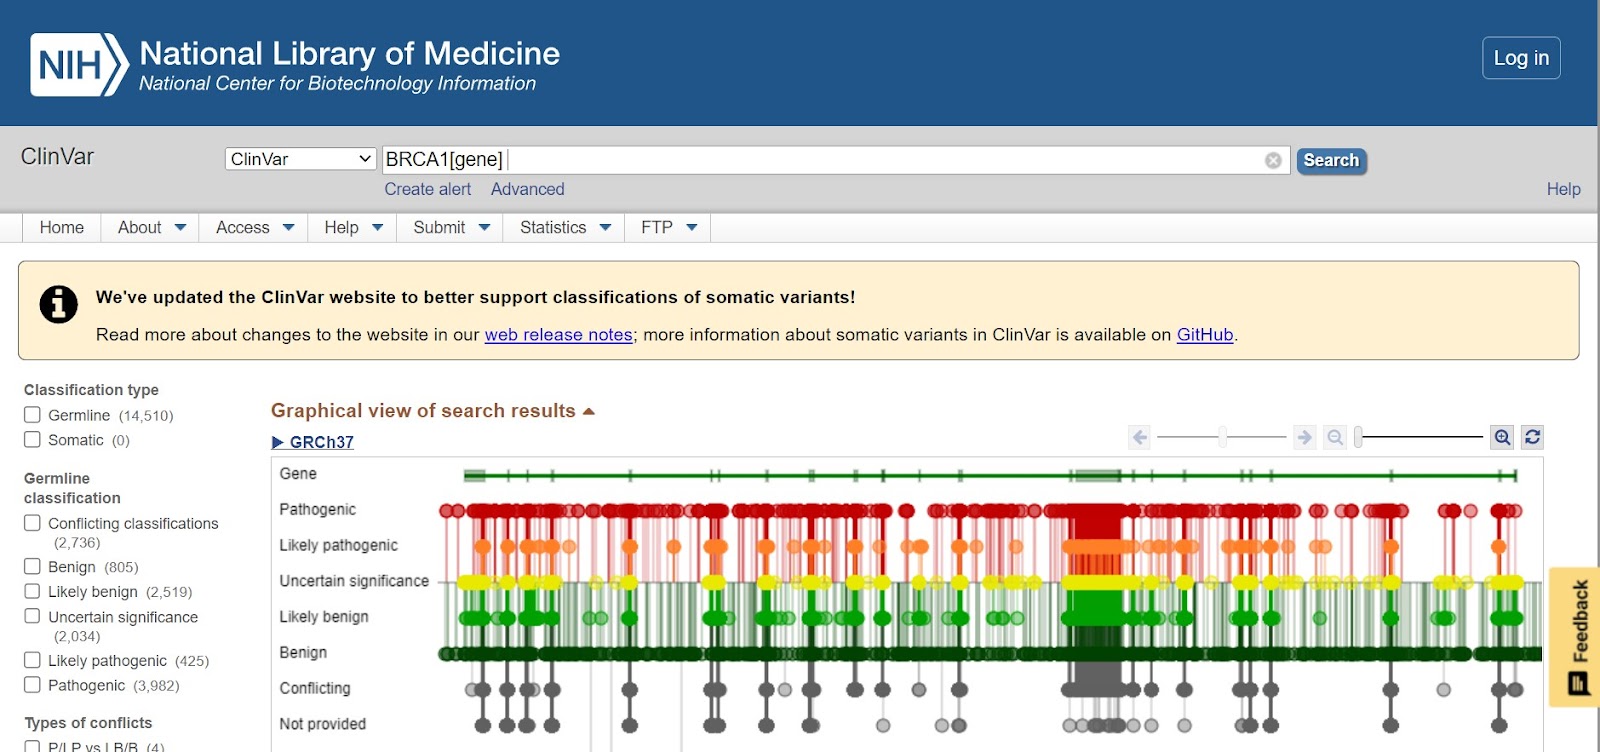The width and height of the screenshot is (1600, 752).
Task: Refresh the graphical view
Action: [x=1532, y=437]
